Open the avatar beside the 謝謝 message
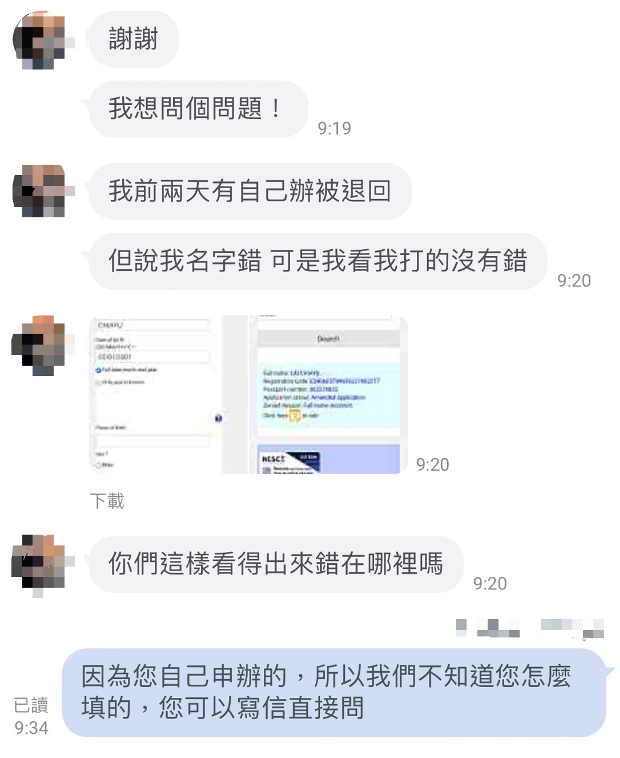620x758 pixels. tap(41, 40)
